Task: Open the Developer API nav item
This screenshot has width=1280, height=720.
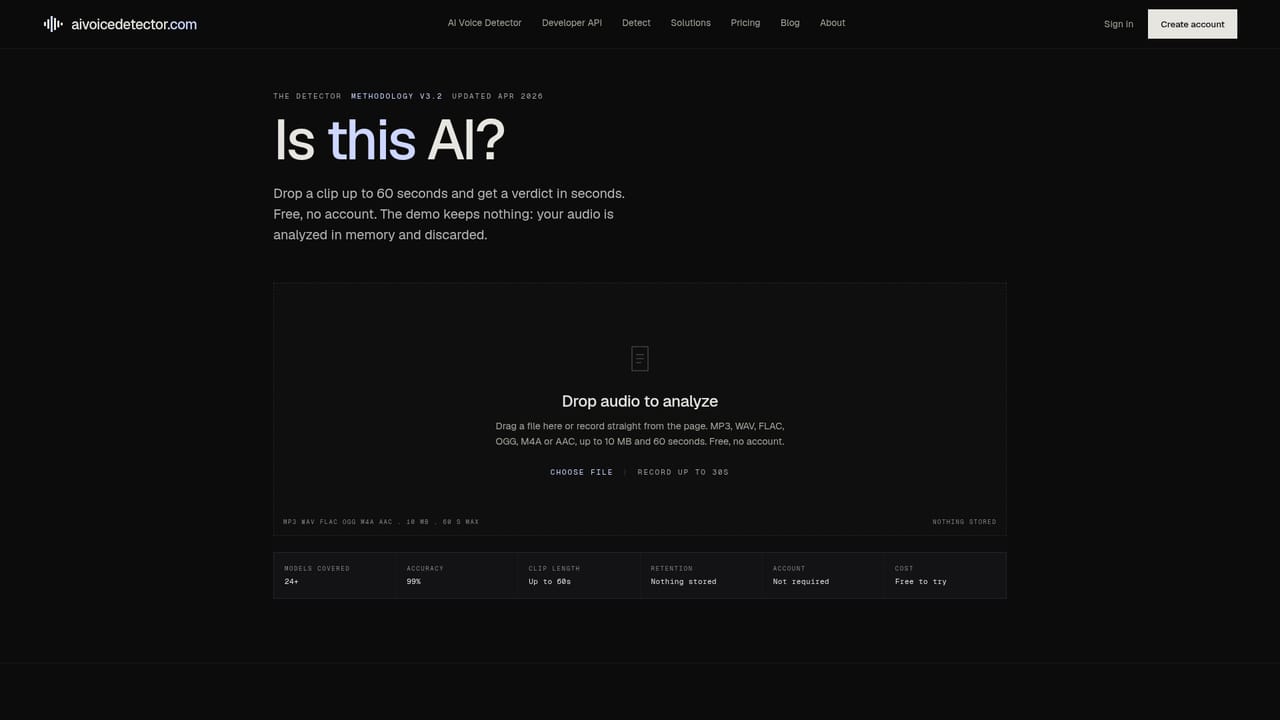Action: (x=572, y=23)
